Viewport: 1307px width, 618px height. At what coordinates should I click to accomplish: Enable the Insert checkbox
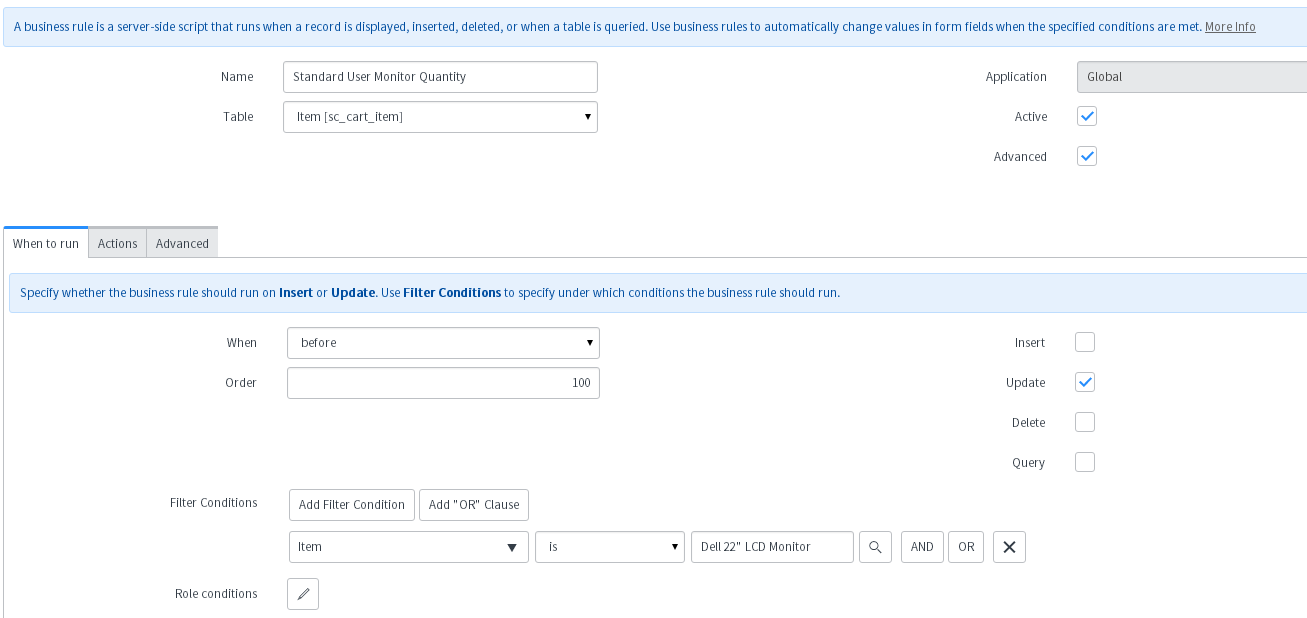click(x=1085, y=342)
